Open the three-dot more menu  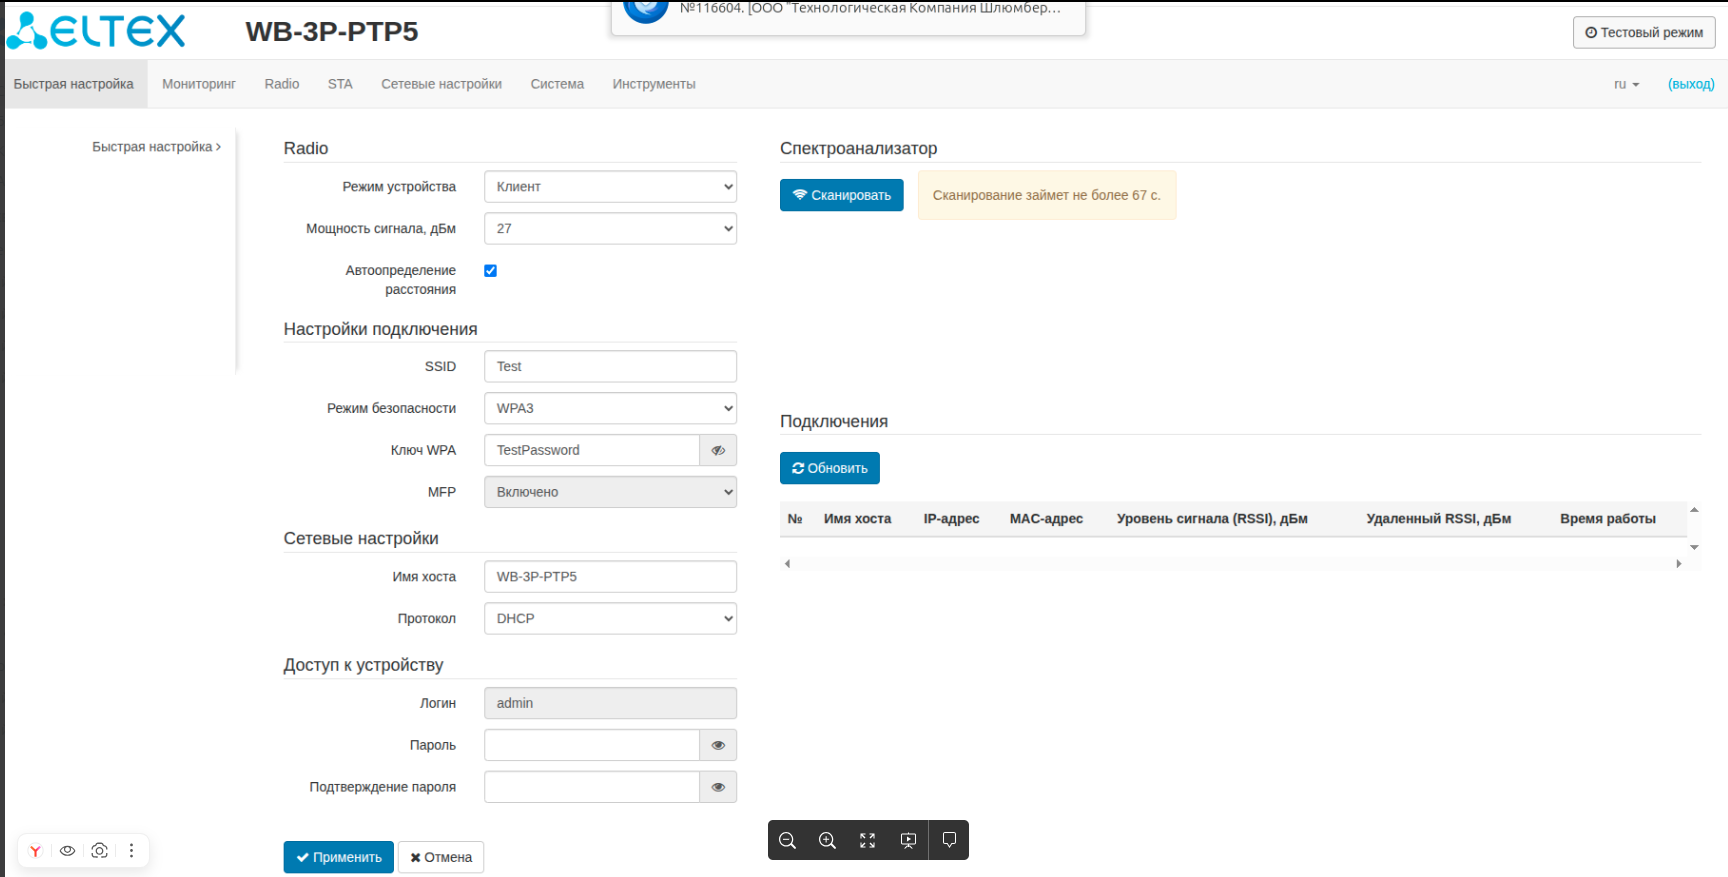[x=131, y=851]
